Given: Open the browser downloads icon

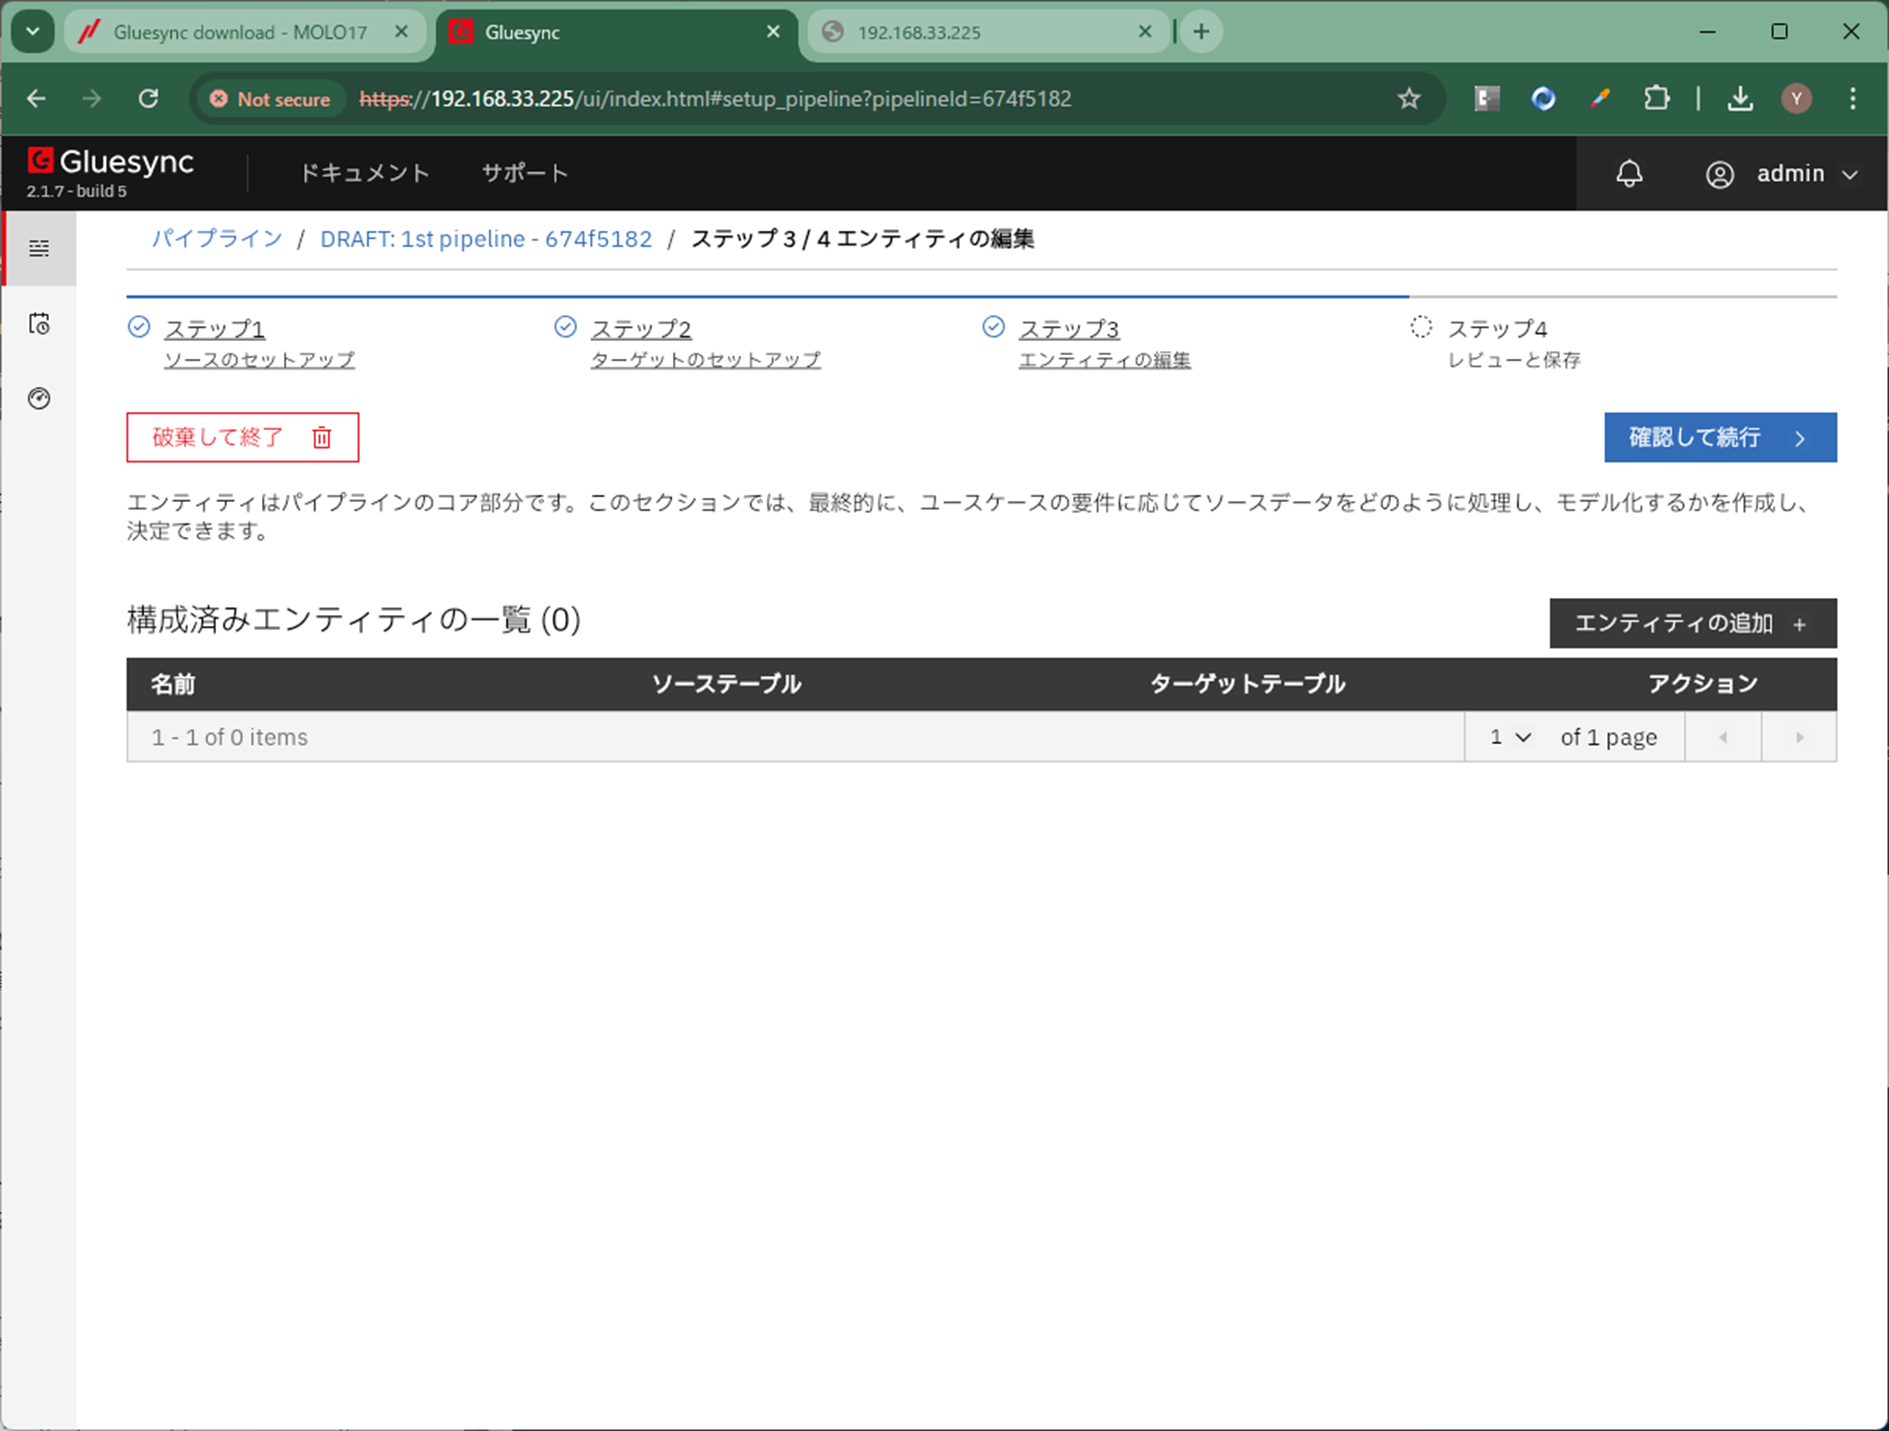Looking at the screenshot, I should click(1740, 99).
